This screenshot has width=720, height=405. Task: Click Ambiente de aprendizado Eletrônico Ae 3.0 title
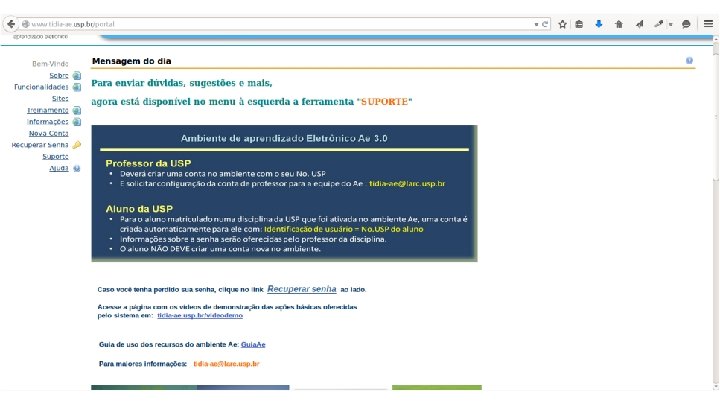pyautogui.click(x=284, y=138)
